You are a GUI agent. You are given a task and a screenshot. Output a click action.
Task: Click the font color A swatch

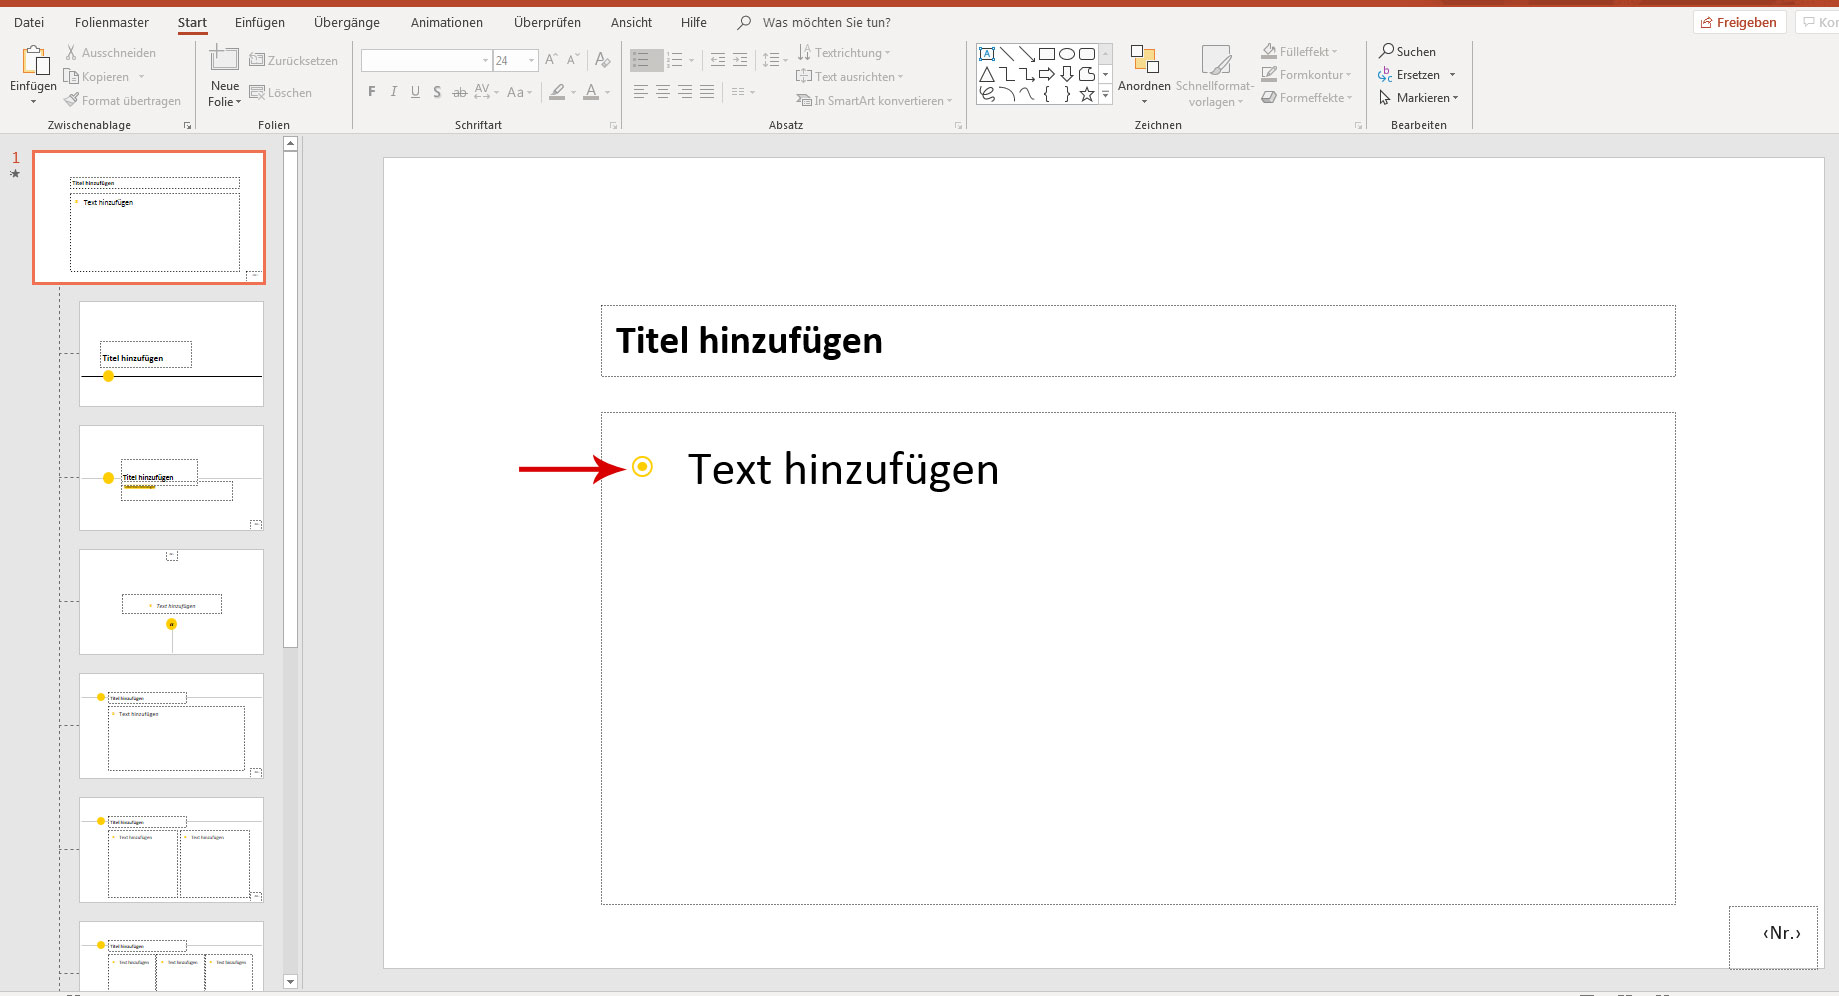[591, 92]
